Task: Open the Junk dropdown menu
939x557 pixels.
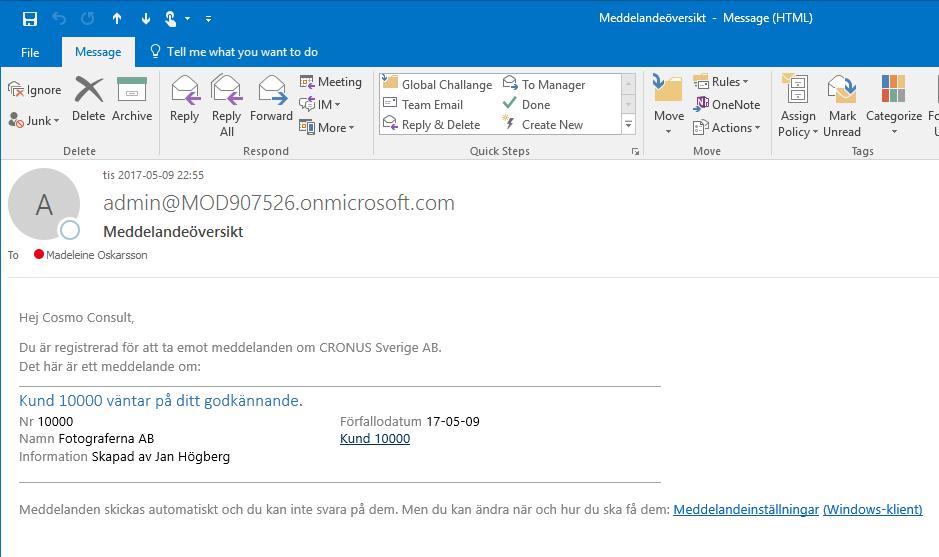Action: pyautogui.click(x=35, y=120)
